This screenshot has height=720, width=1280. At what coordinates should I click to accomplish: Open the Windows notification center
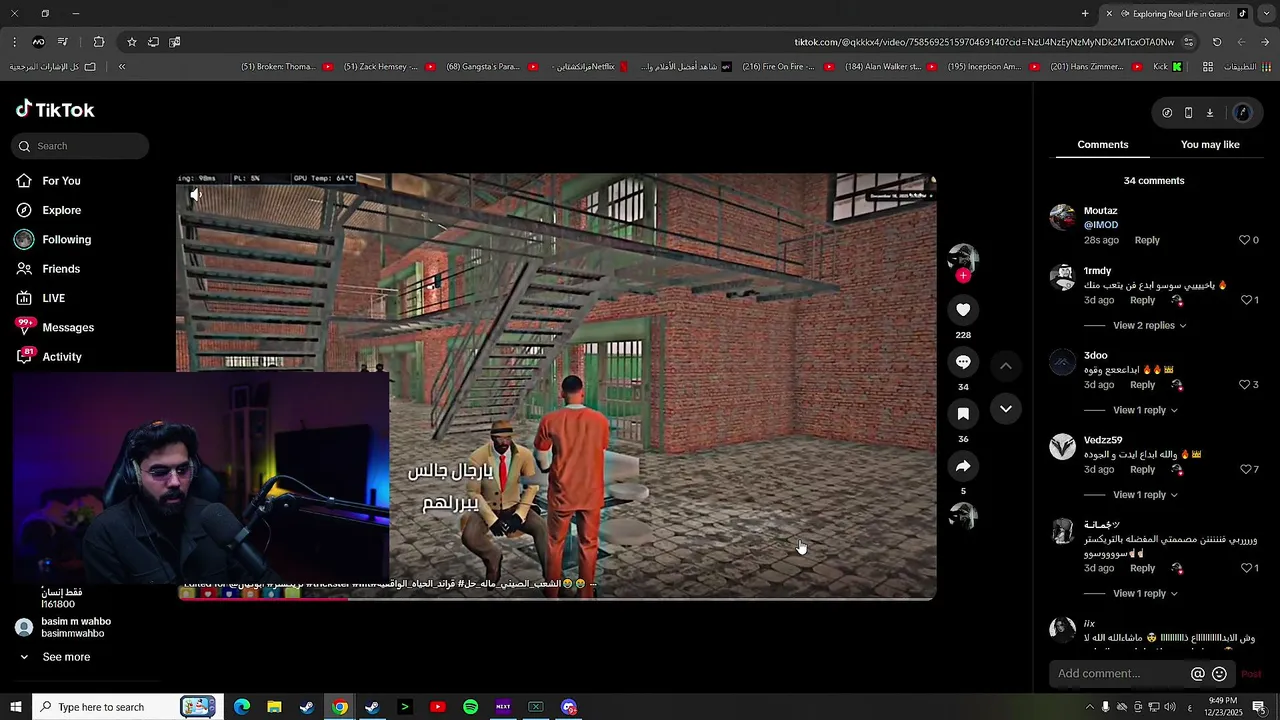pyautogui.click(x=1259, y=707)
